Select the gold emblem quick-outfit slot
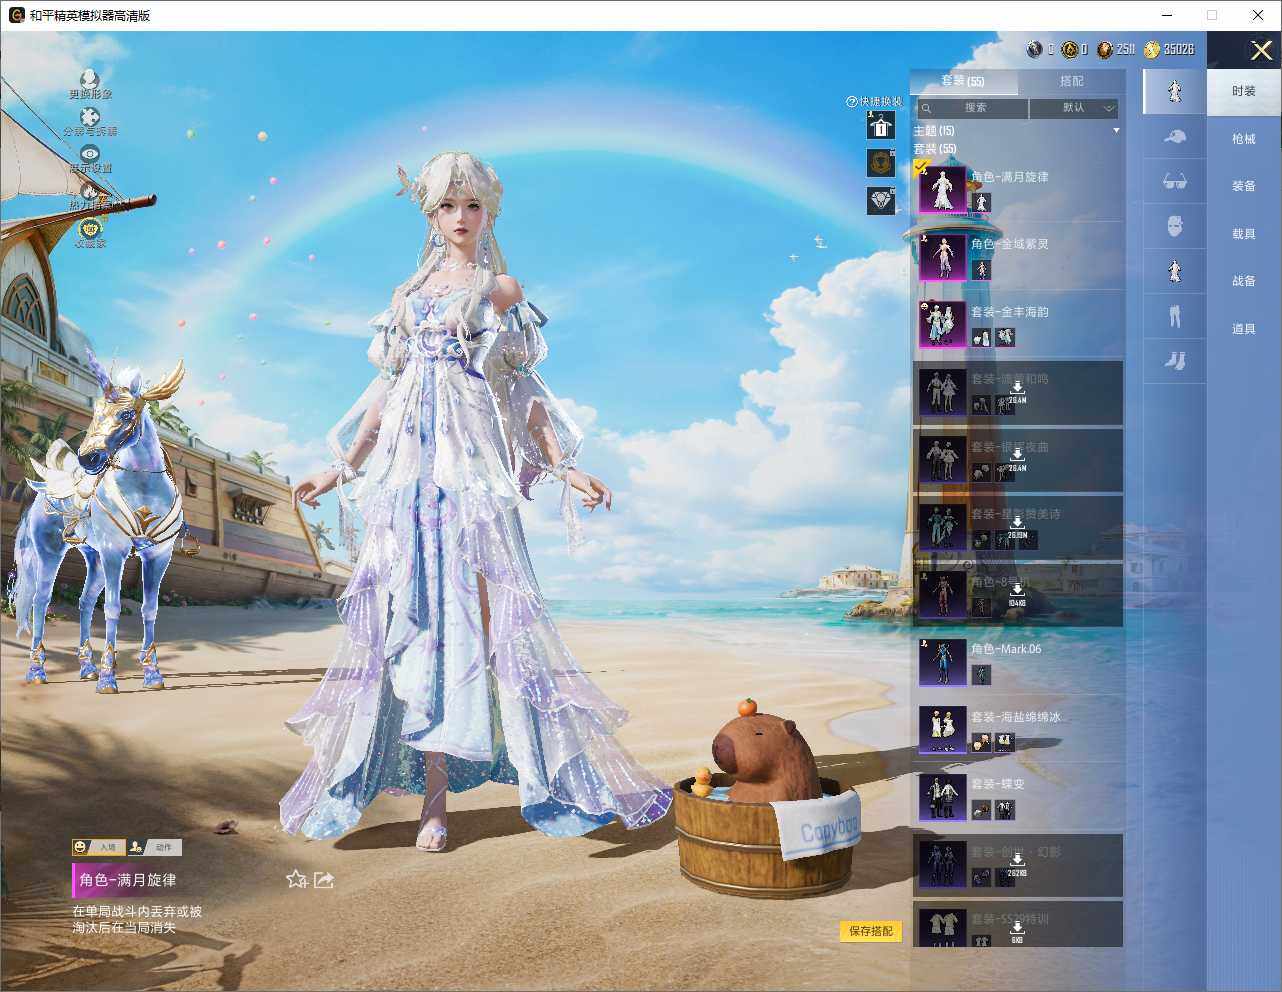Screen dimensions: 1282x992 (x=880, y=163)
